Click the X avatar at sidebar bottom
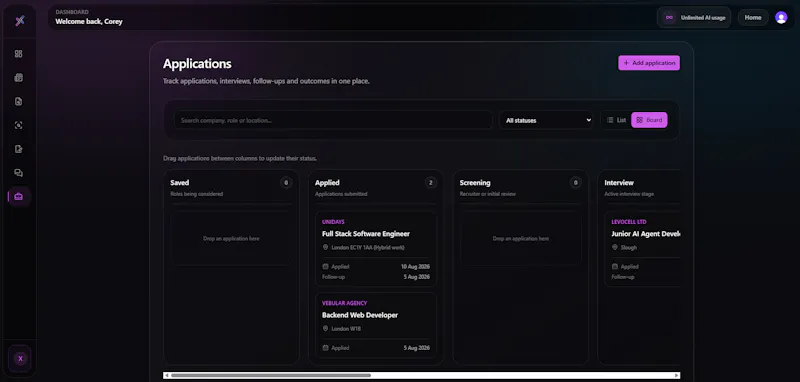Image resolution: width=800 pixels, height=382 pixels. click(x=20, y=359)
